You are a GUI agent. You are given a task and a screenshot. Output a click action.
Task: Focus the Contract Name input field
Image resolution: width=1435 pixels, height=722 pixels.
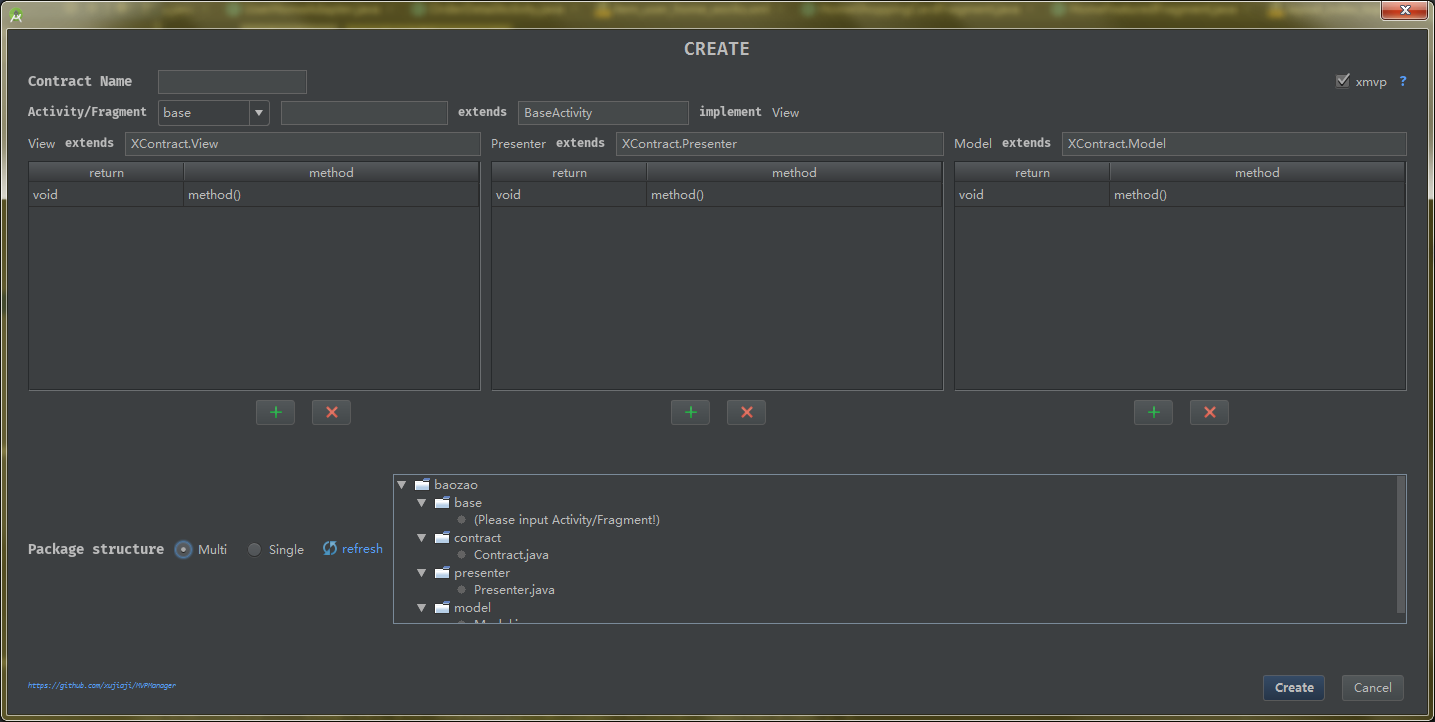tap(232, 82)
